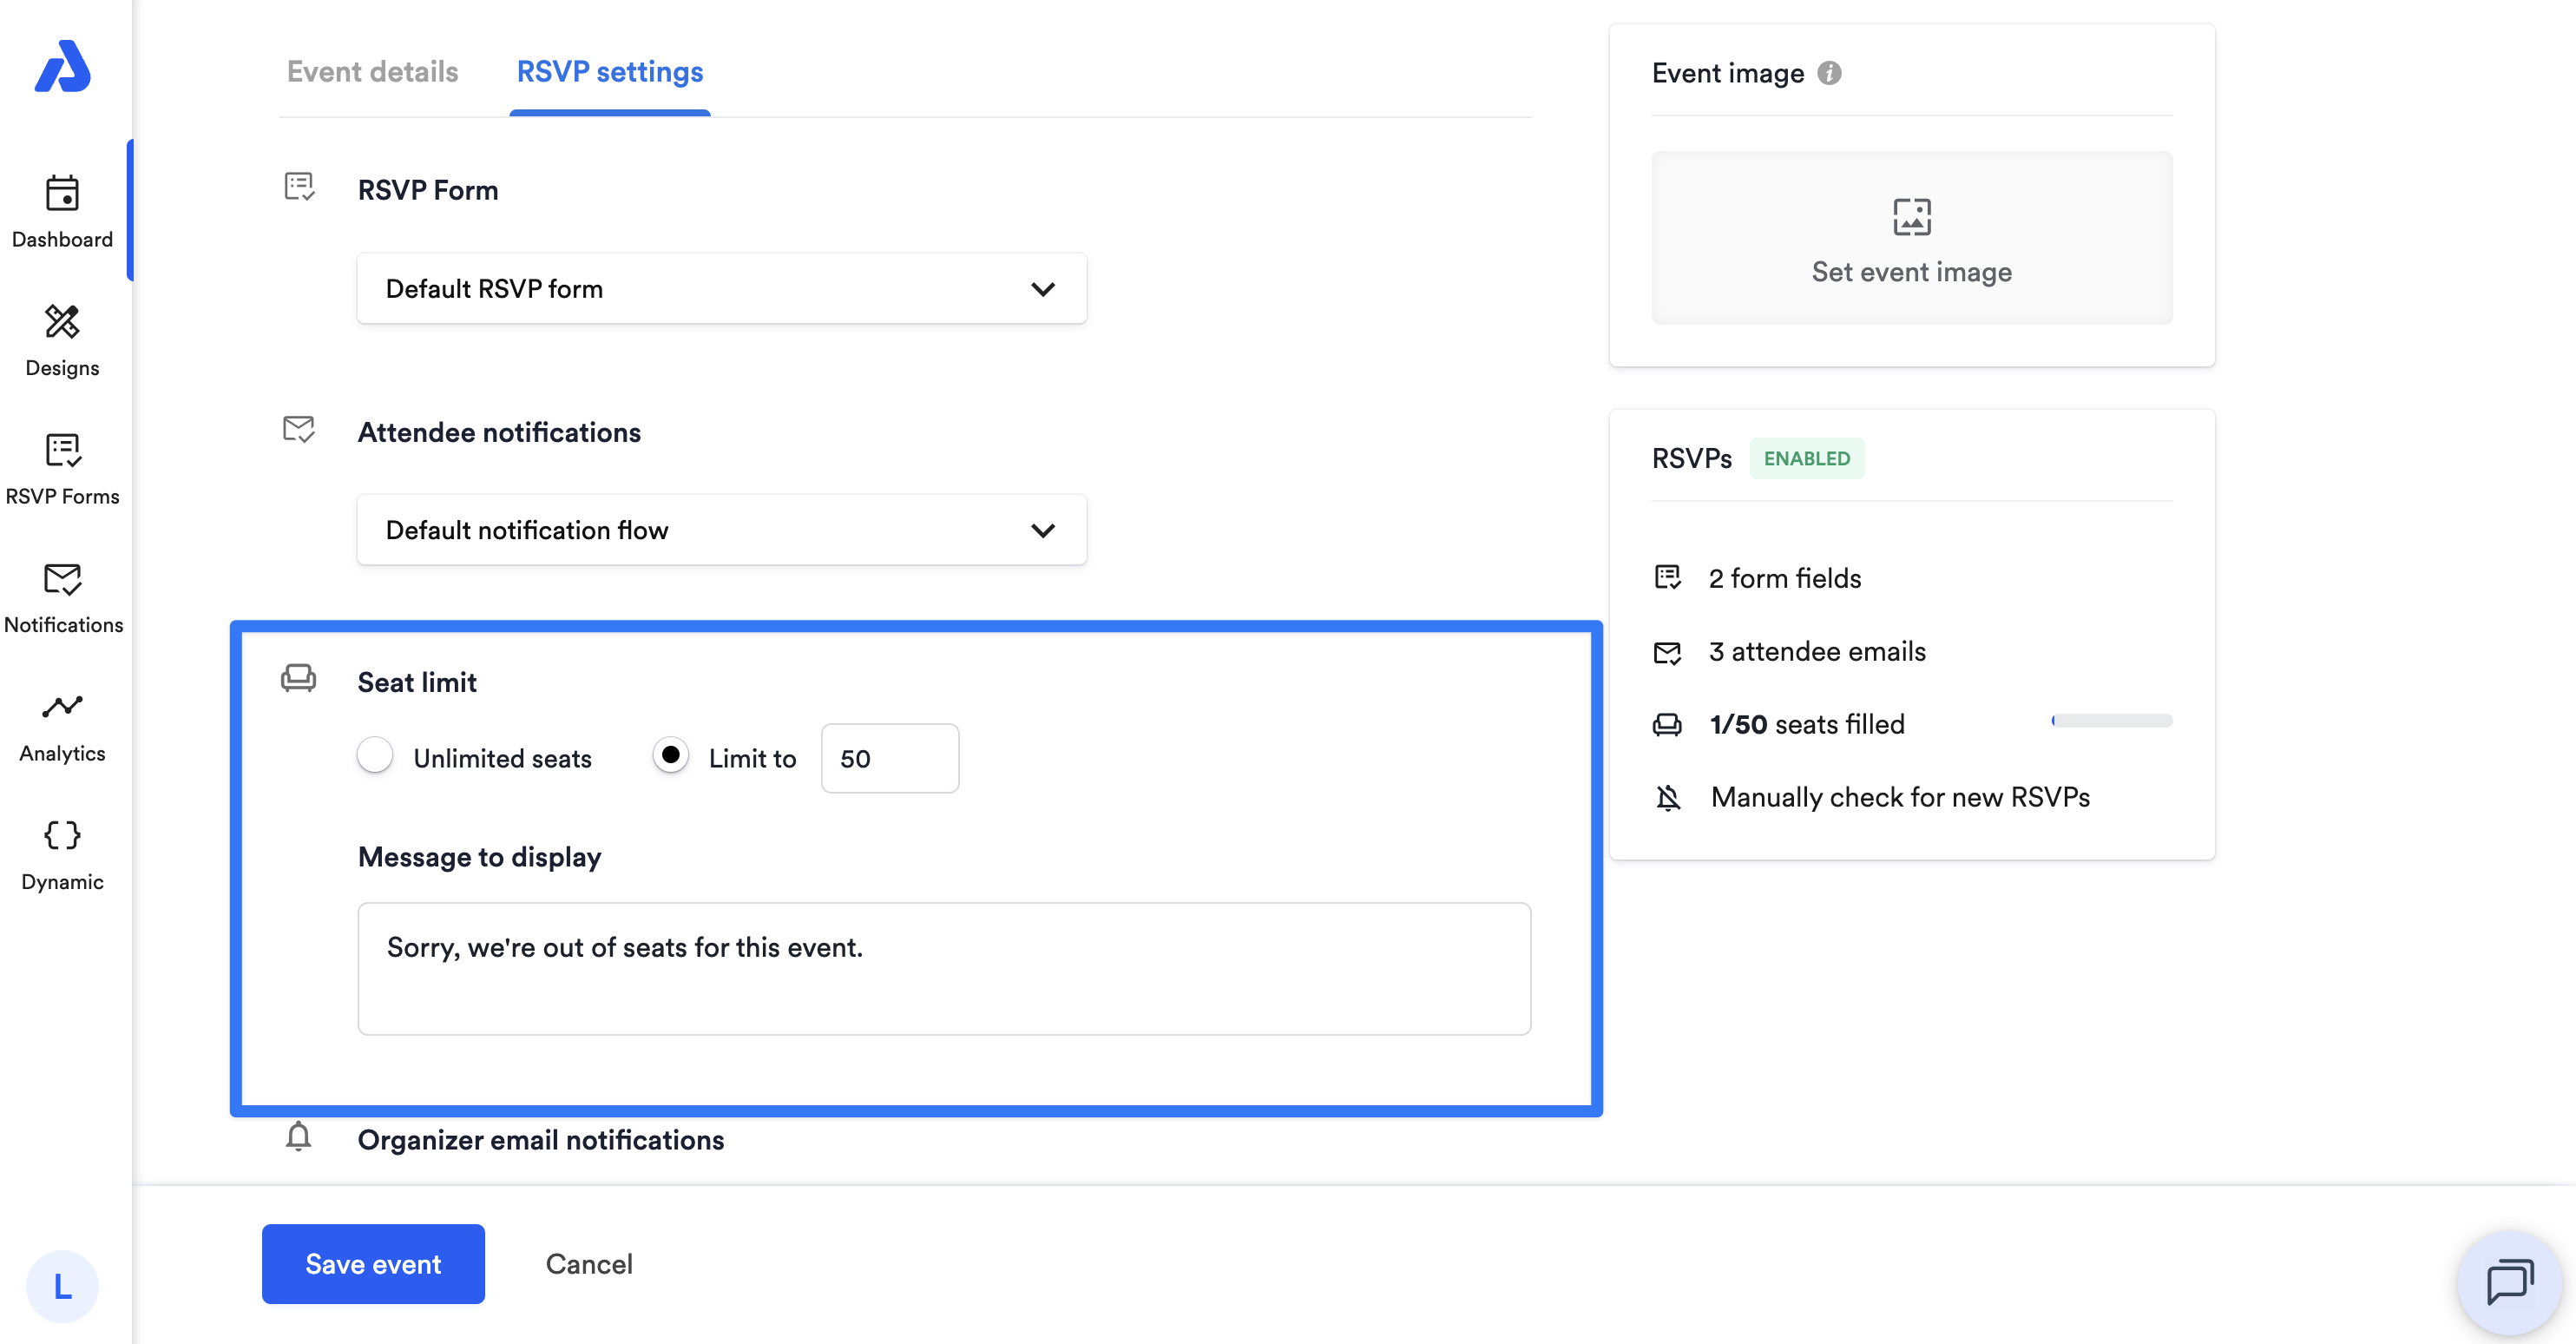Open the Designs menu label
The width and height of the screenshot is (2576, 1344).
pos(62,368)
